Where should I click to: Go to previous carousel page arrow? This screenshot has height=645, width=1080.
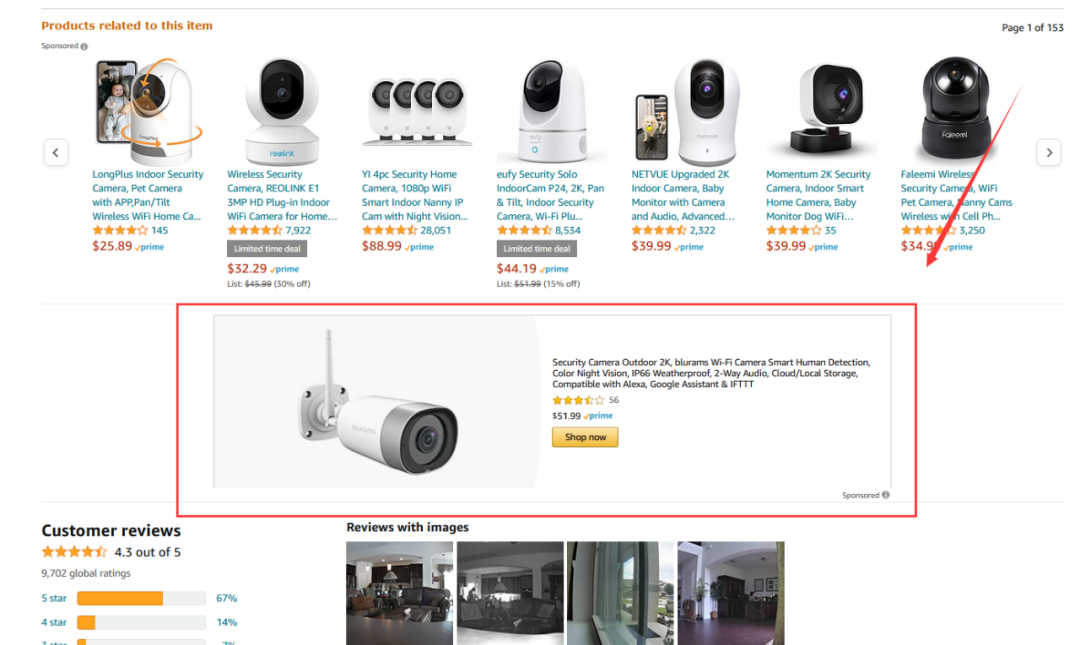tap(56, 152)
